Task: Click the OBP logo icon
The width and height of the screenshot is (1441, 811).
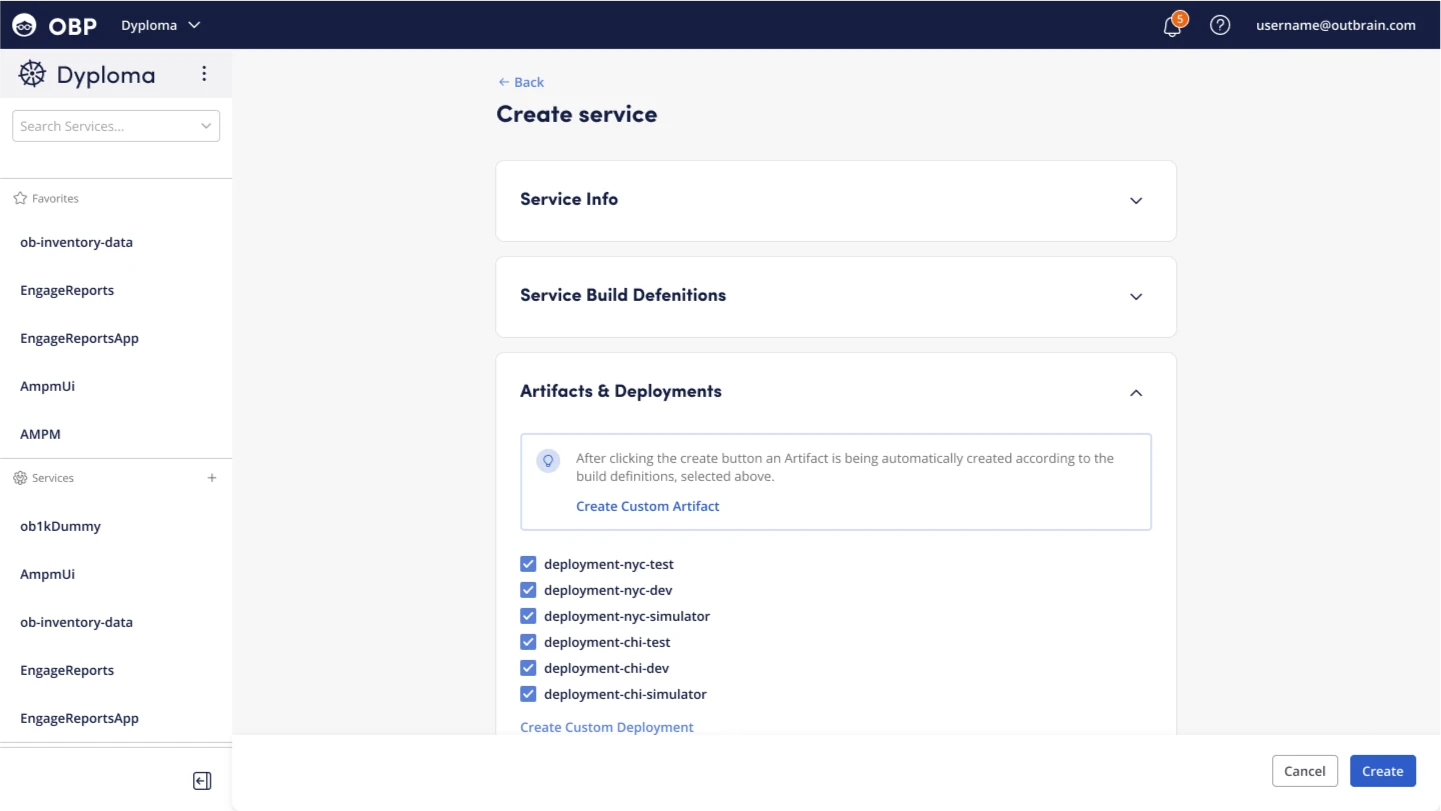Action: (x=24, y=26)
